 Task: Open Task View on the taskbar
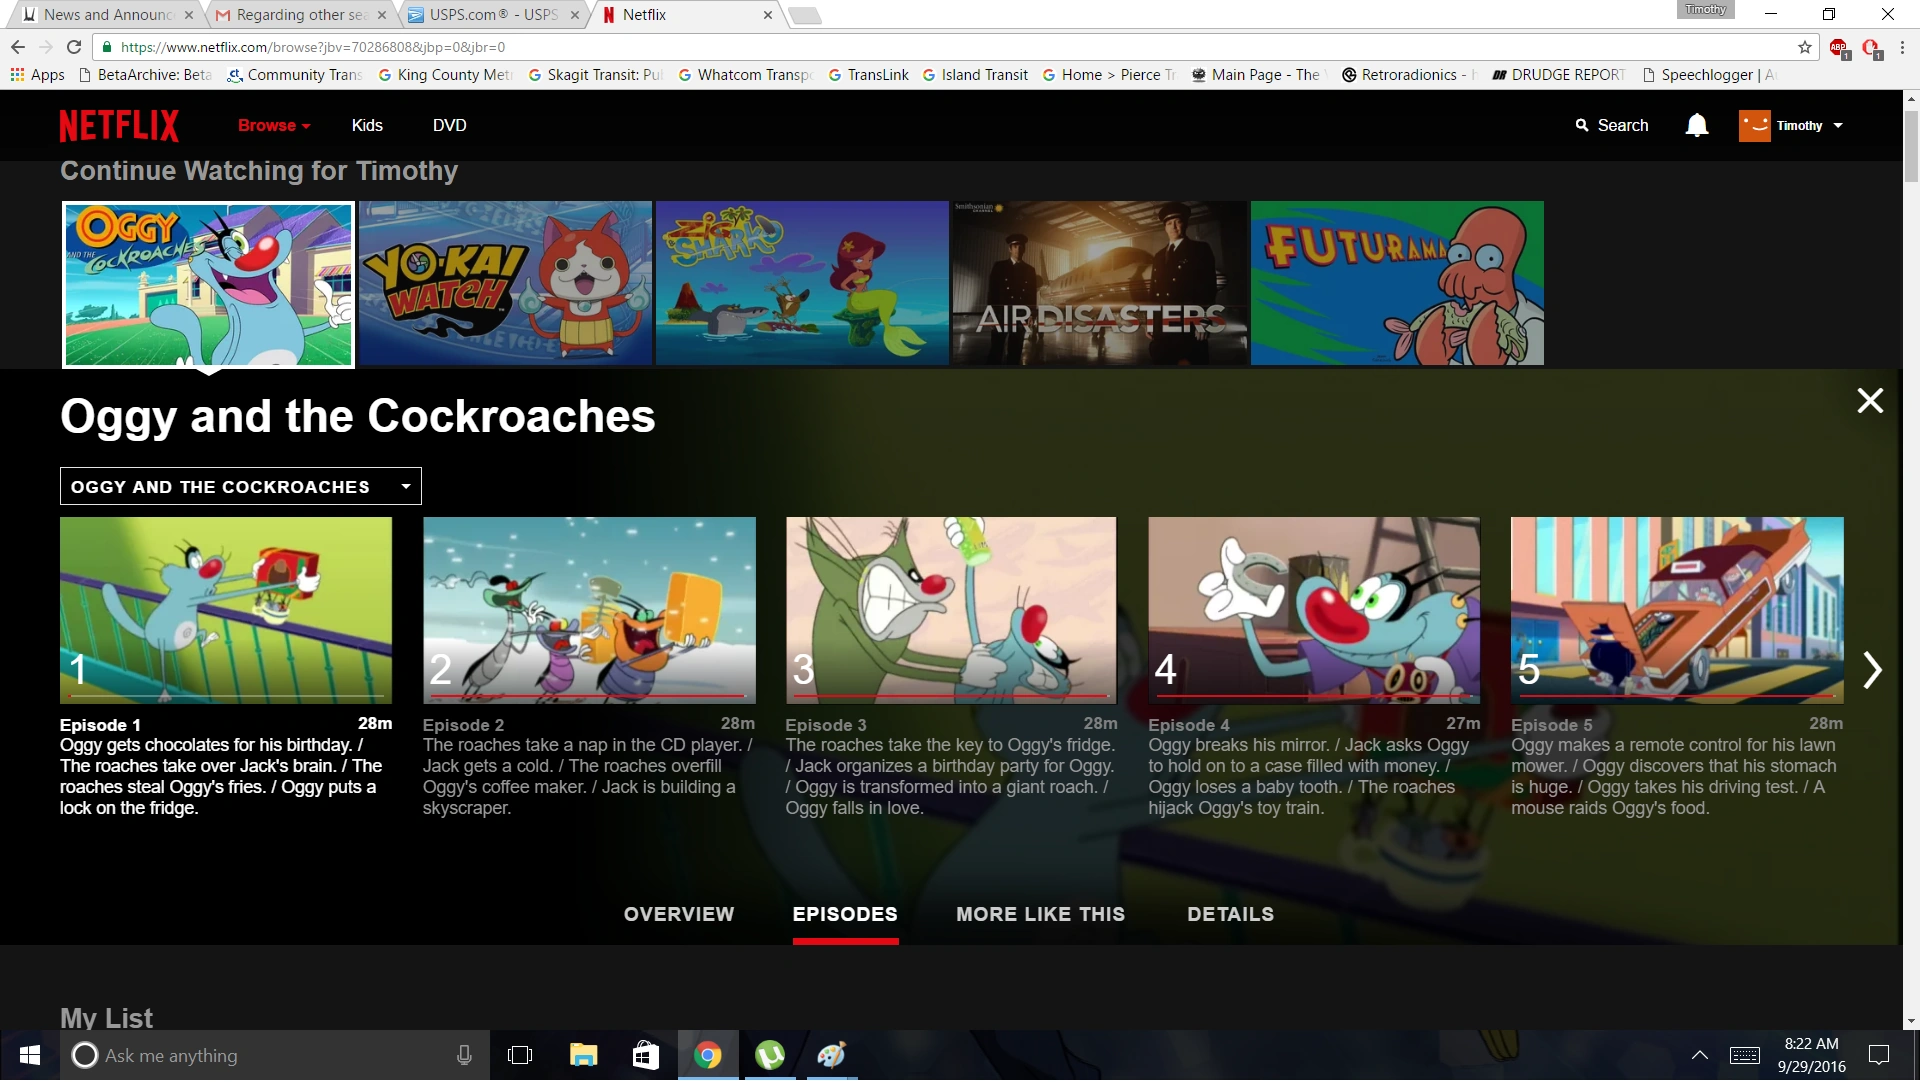point(520,1056)
